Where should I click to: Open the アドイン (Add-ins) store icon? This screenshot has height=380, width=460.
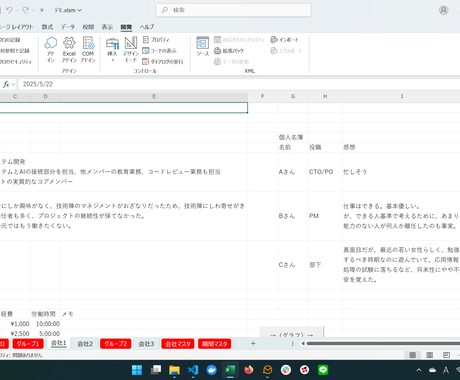tap(51, 49)
